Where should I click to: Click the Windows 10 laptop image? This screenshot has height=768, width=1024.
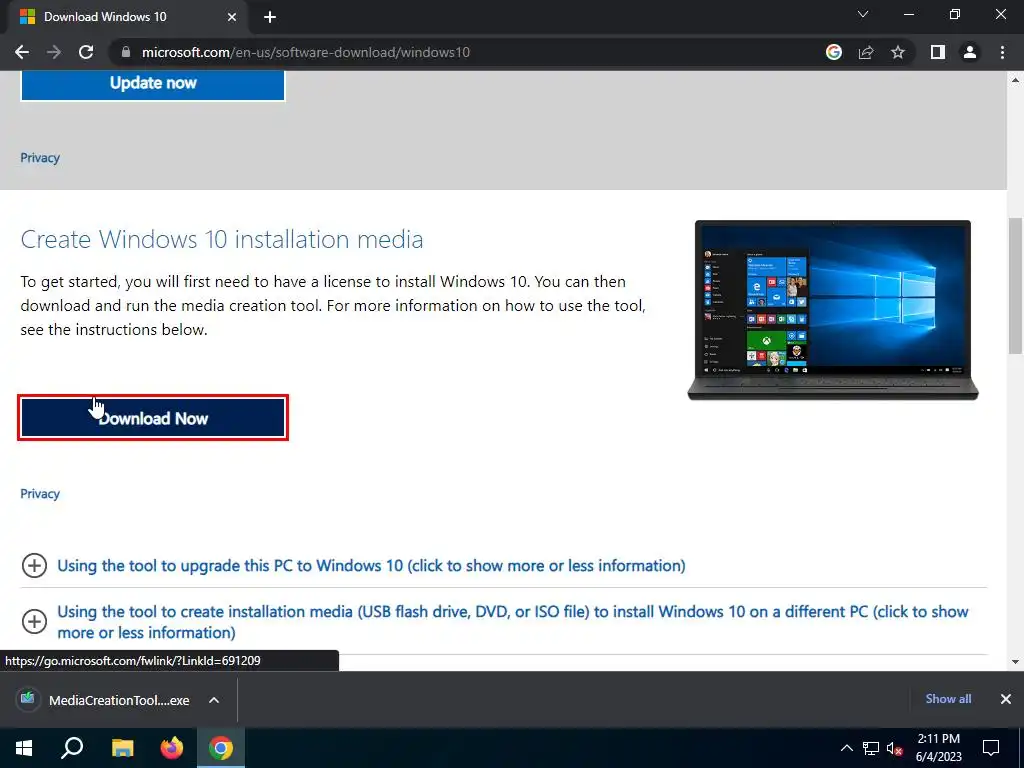coord(833,310)
